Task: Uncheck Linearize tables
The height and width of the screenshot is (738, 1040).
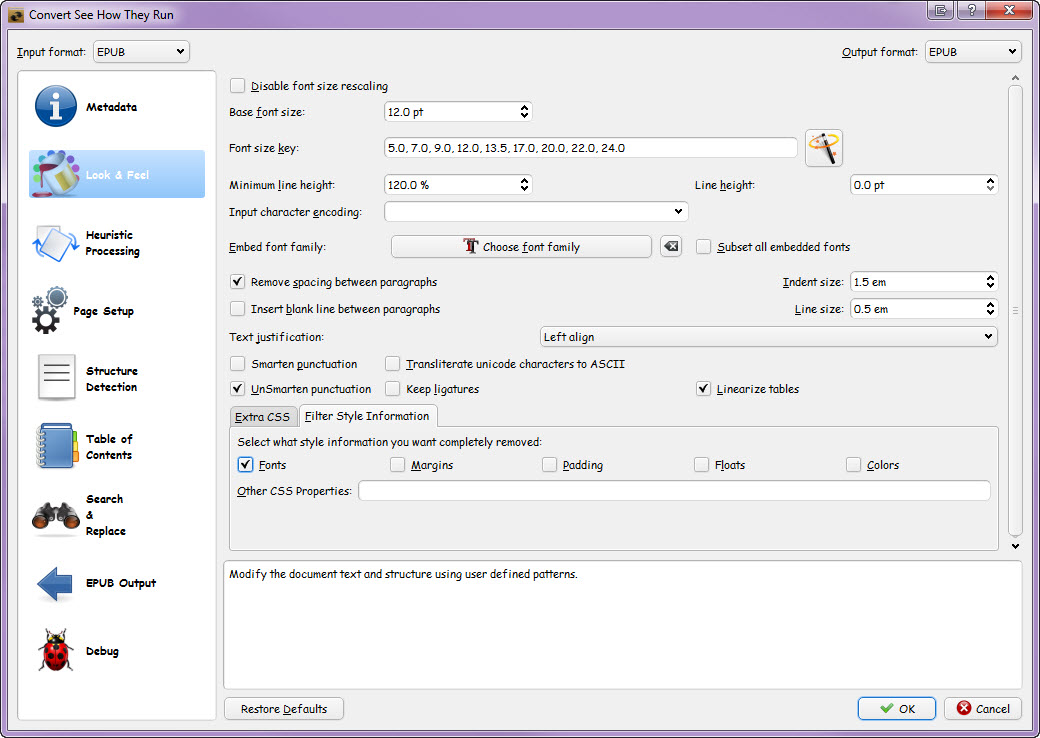Action: tap(704, 389)
